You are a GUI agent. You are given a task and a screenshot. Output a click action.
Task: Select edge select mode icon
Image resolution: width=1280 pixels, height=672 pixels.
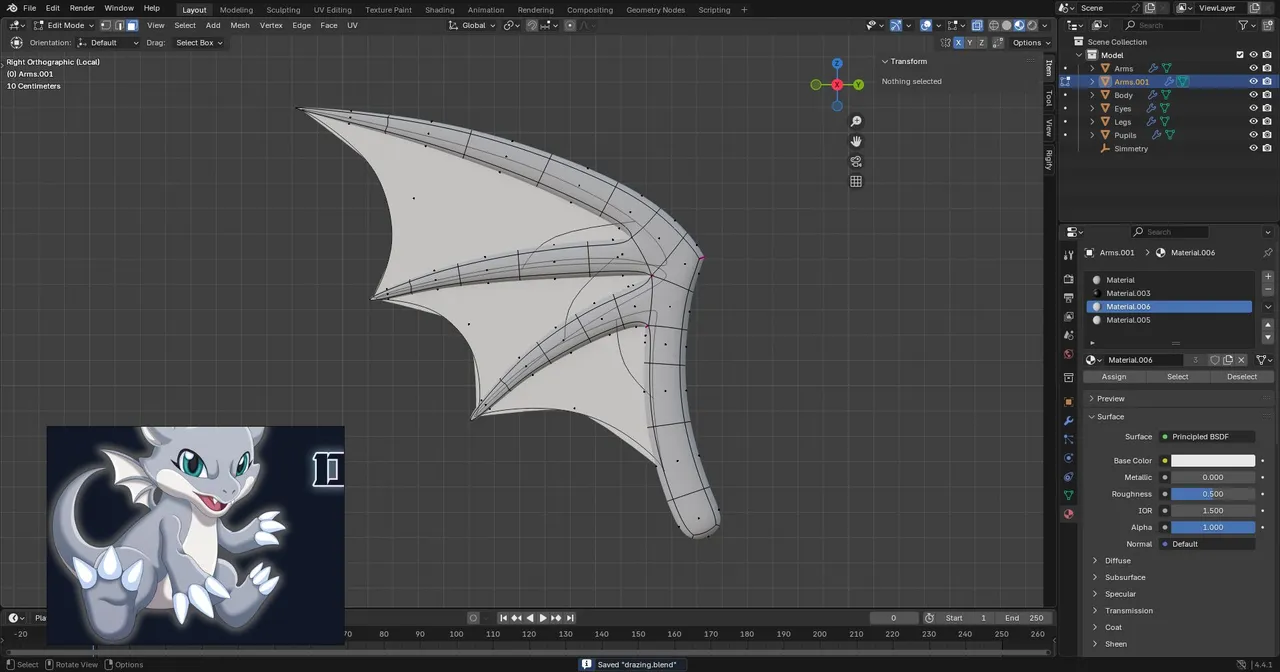pyautogui.click(x=119, y=25)
